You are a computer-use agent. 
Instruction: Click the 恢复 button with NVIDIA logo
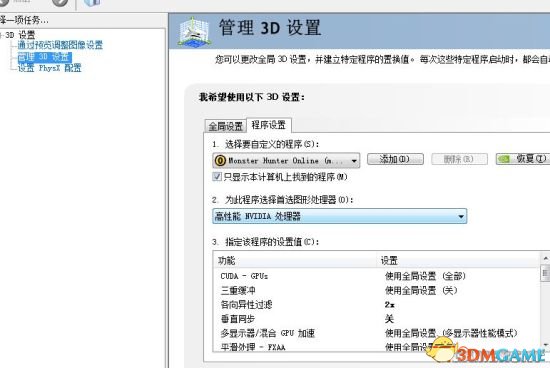click(x=523, y=159)
